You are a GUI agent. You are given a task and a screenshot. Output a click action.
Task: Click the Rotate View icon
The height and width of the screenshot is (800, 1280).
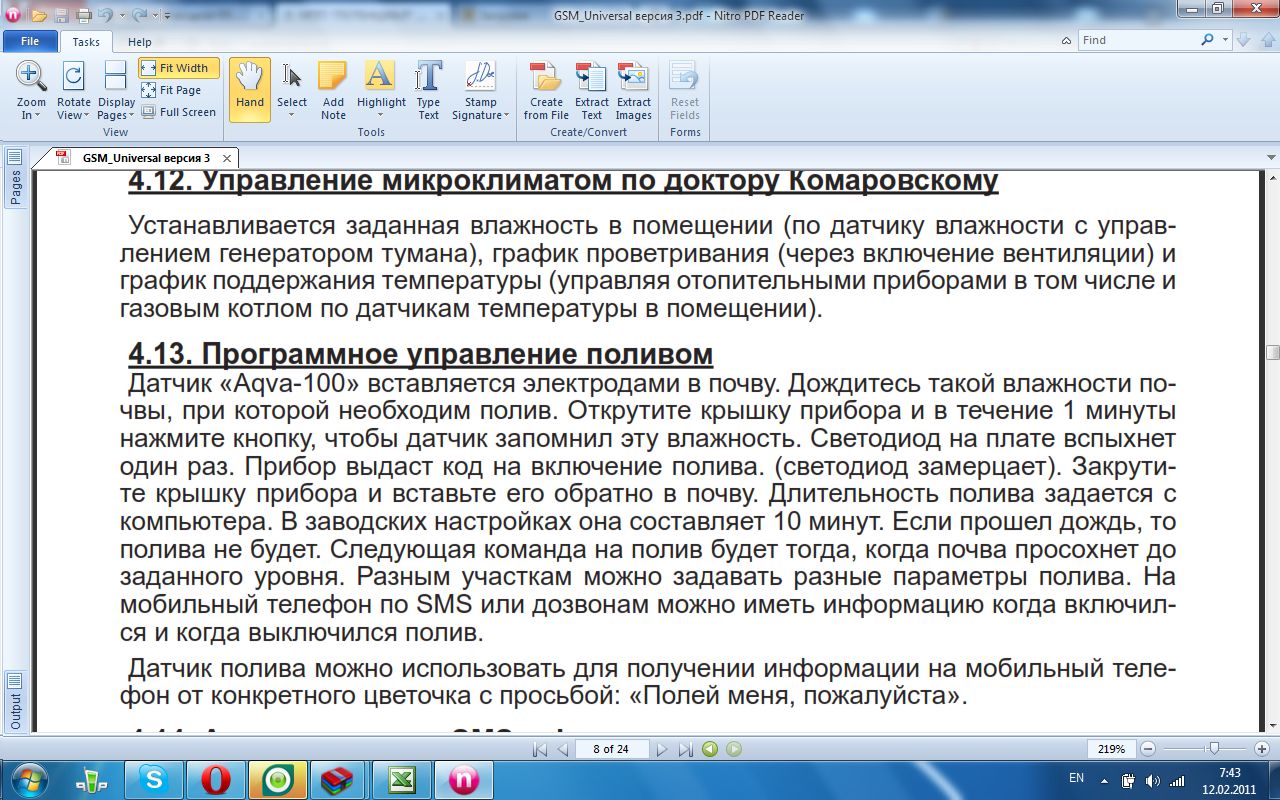tap(73, 76)
